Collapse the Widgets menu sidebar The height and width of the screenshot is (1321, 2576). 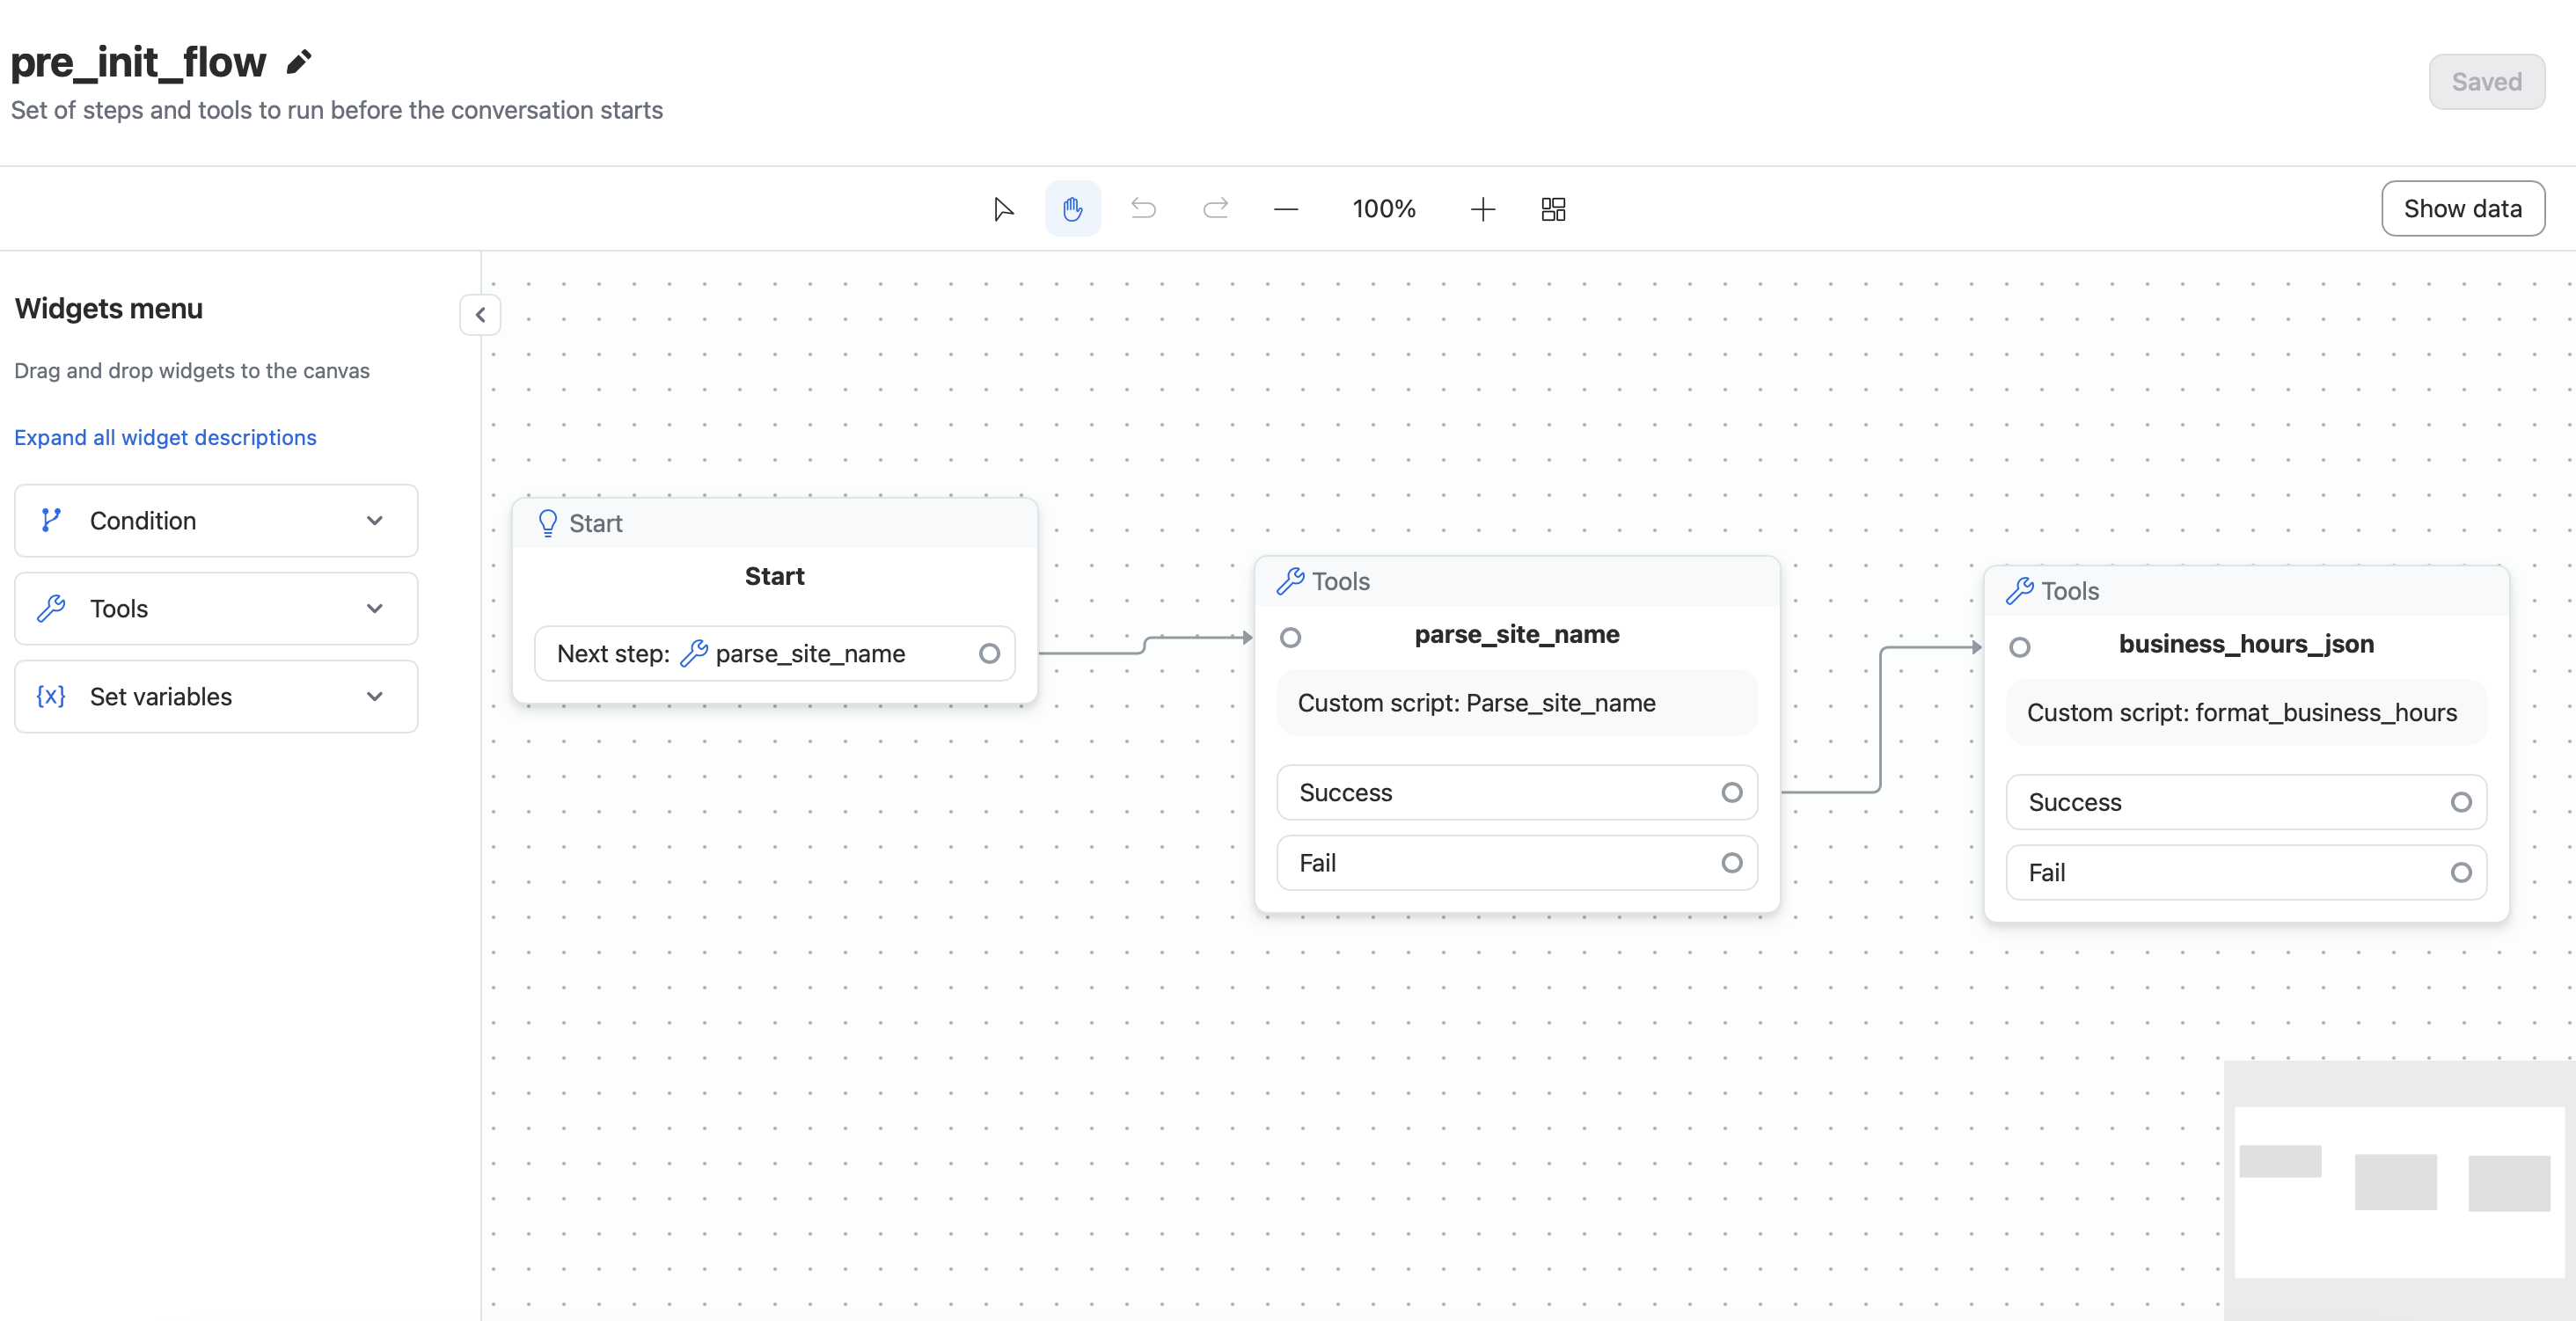click(480, 315)
